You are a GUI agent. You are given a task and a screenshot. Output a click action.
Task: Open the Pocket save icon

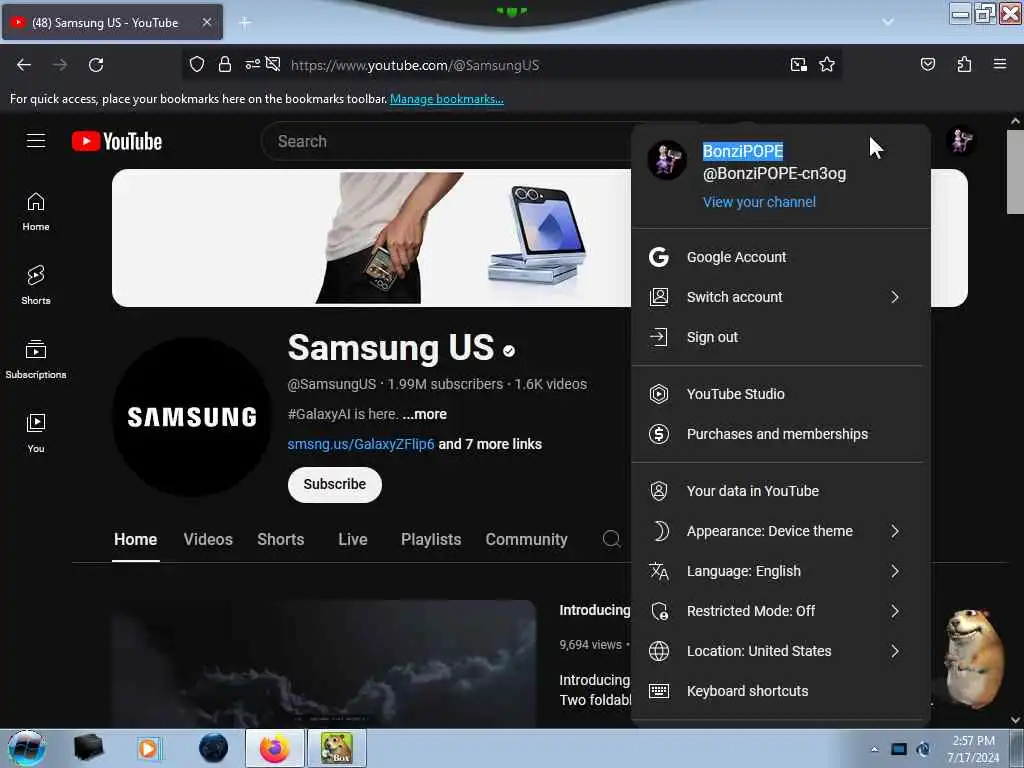927,64
